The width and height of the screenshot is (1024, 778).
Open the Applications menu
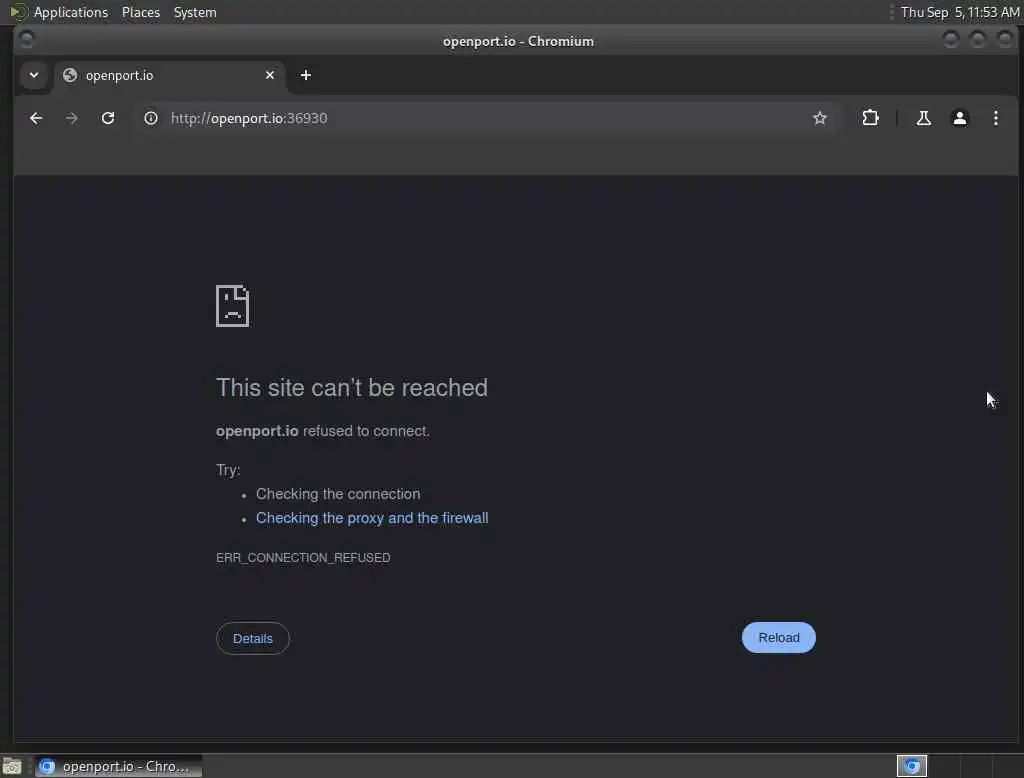click(x=71, y=12)
